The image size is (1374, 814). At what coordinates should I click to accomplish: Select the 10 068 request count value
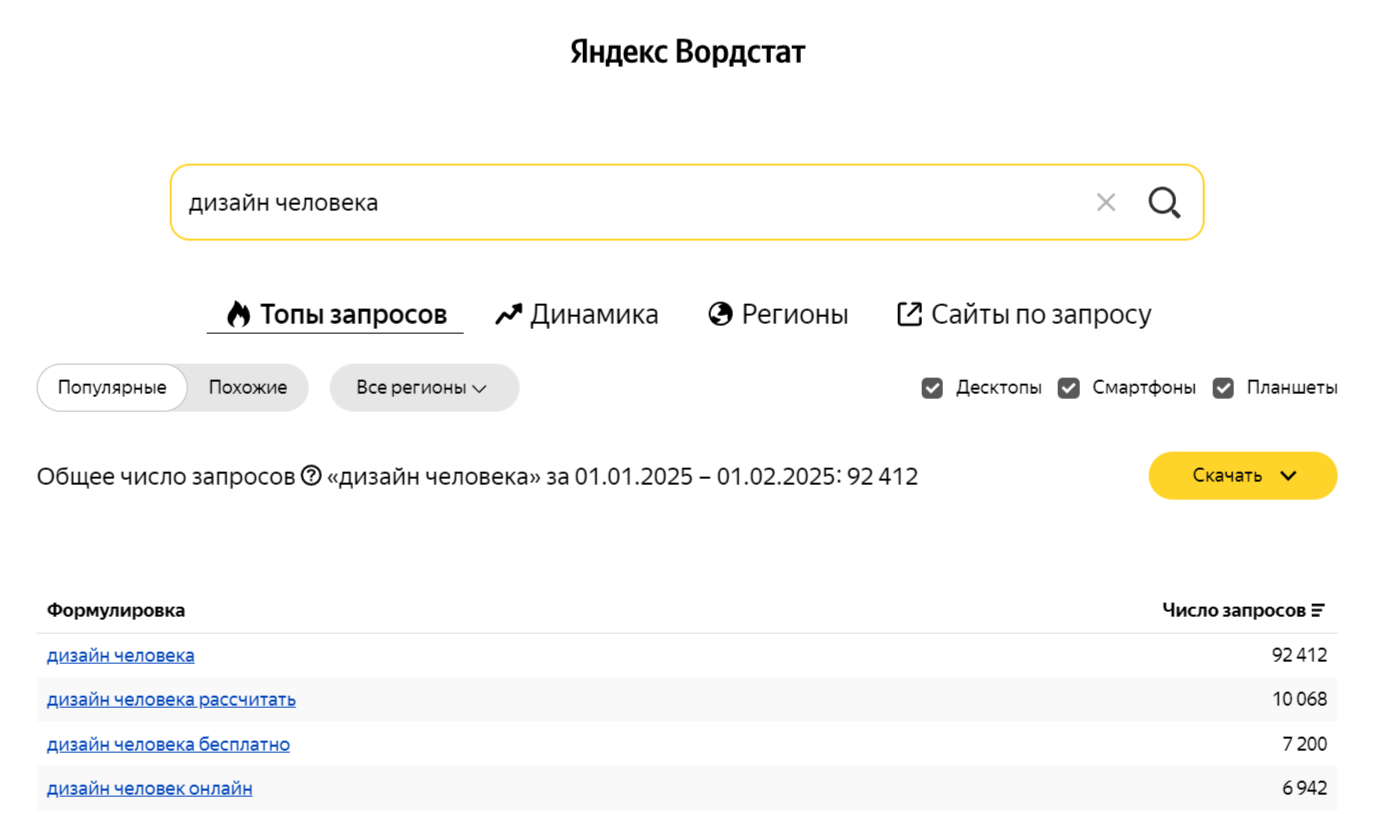point(1299,700)
